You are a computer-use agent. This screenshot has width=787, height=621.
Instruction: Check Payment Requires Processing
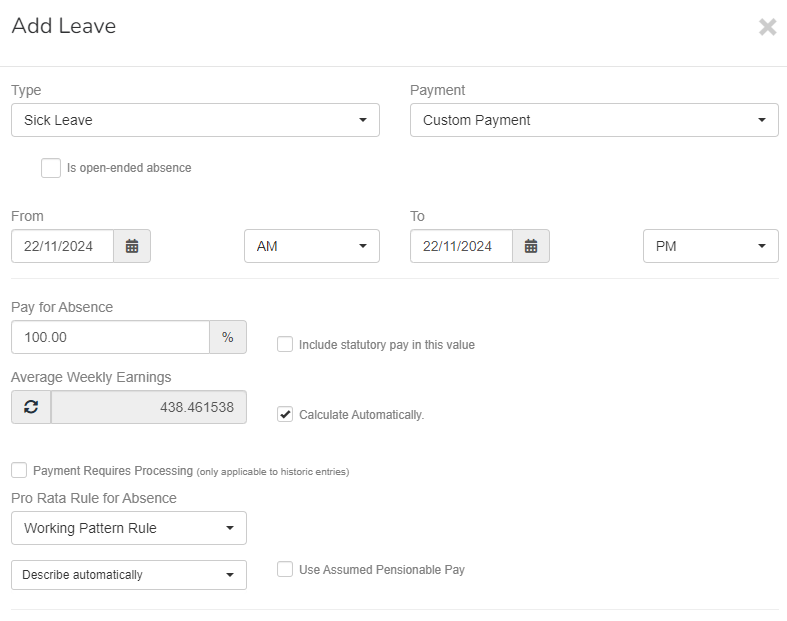(19, 470)
